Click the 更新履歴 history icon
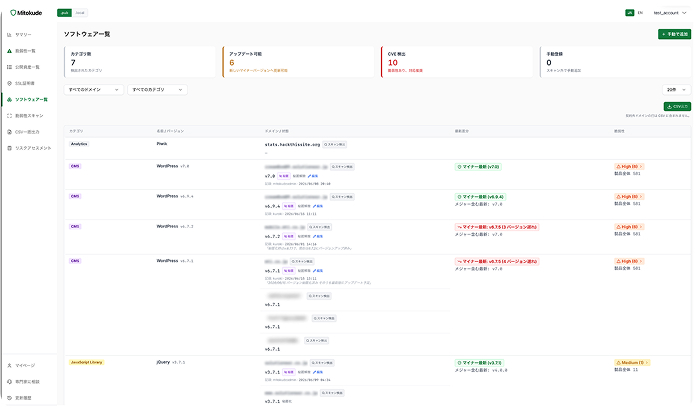The image size is (696, 411). [x=9, y=398]
